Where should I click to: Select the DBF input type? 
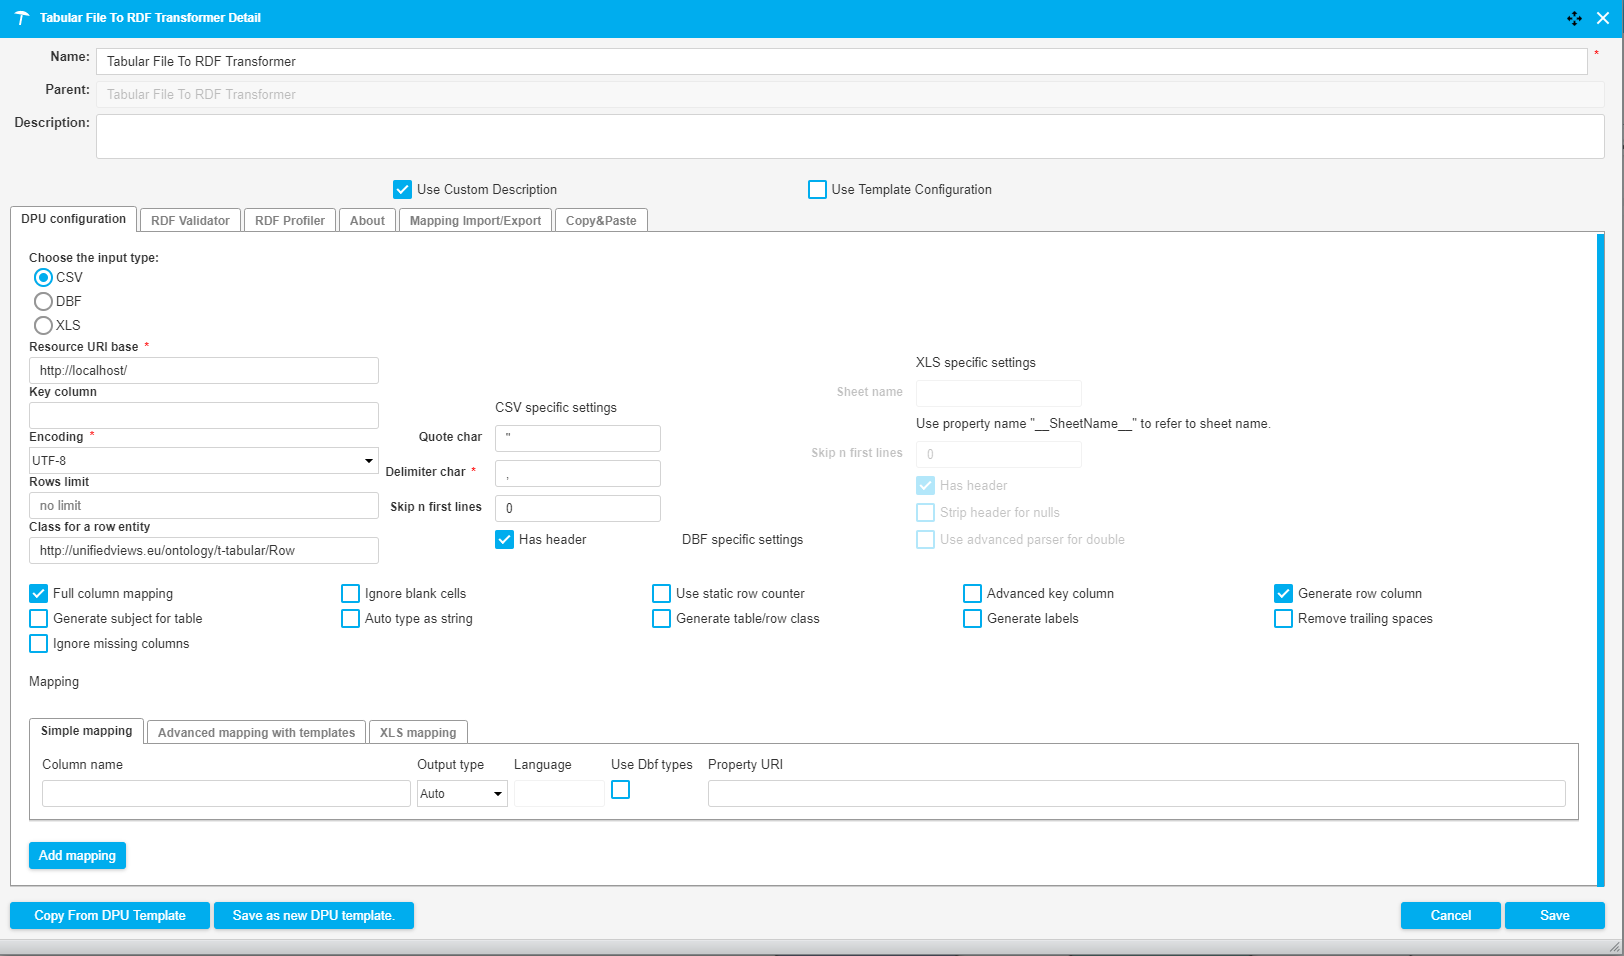[43, 301]
